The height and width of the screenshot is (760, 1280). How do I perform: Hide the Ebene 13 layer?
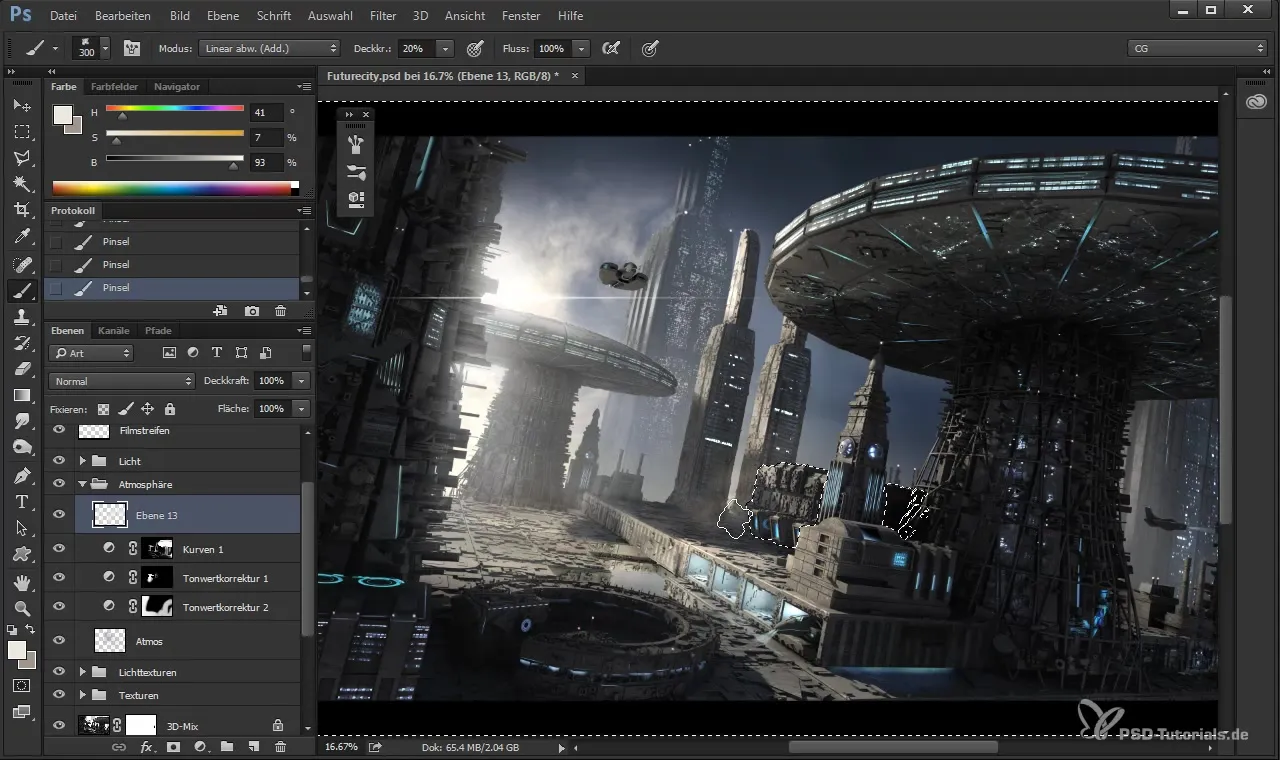[x=59, y=515]
